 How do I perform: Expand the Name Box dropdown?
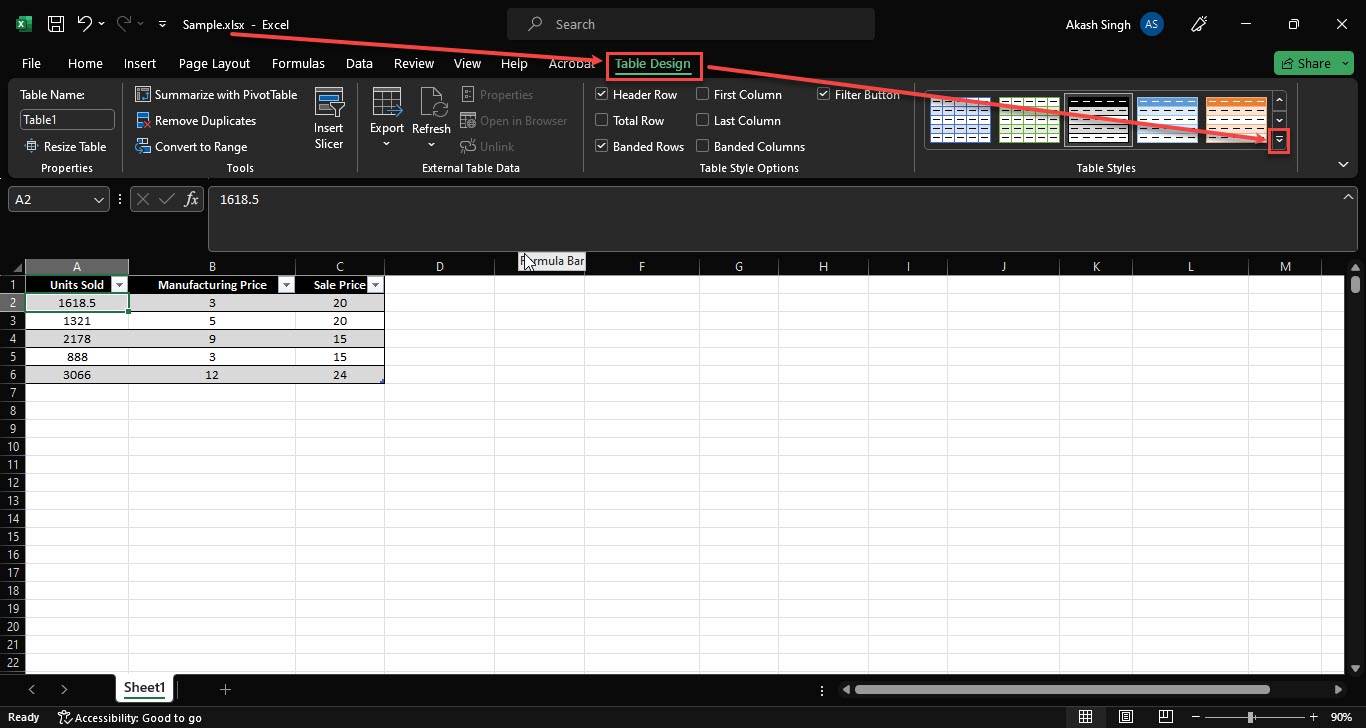pyautogui.click(x=100, y=199)
